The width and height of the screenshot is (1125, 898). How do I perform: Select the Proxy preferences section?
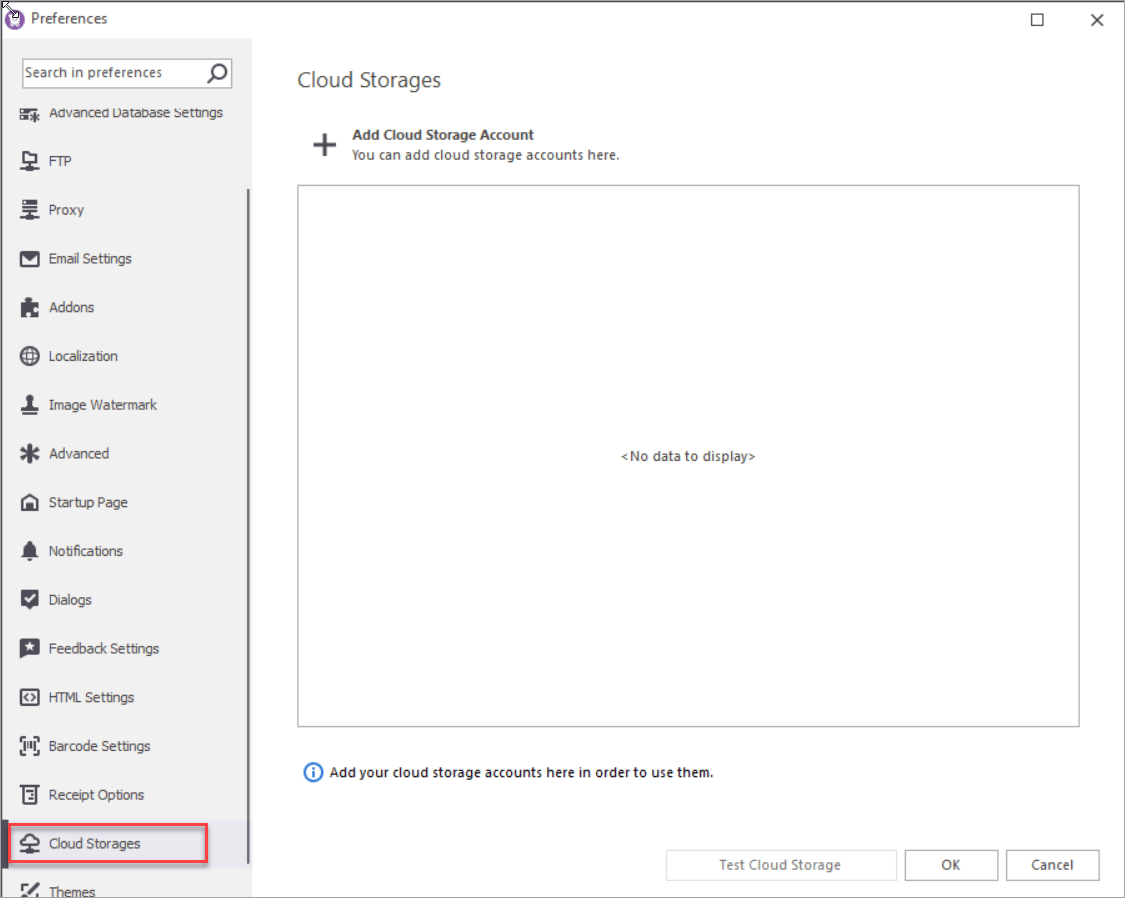[x=125, y=210]
